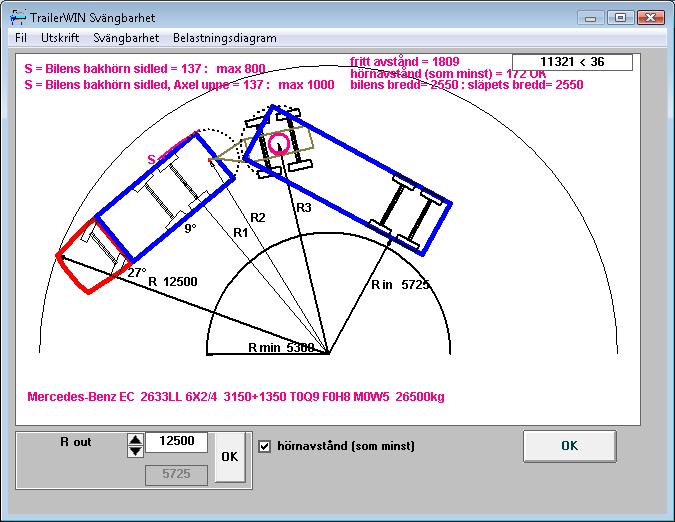Click the 11321 < 36 value box
Screen dimensions: 675x522
click(x=572, y=62)
